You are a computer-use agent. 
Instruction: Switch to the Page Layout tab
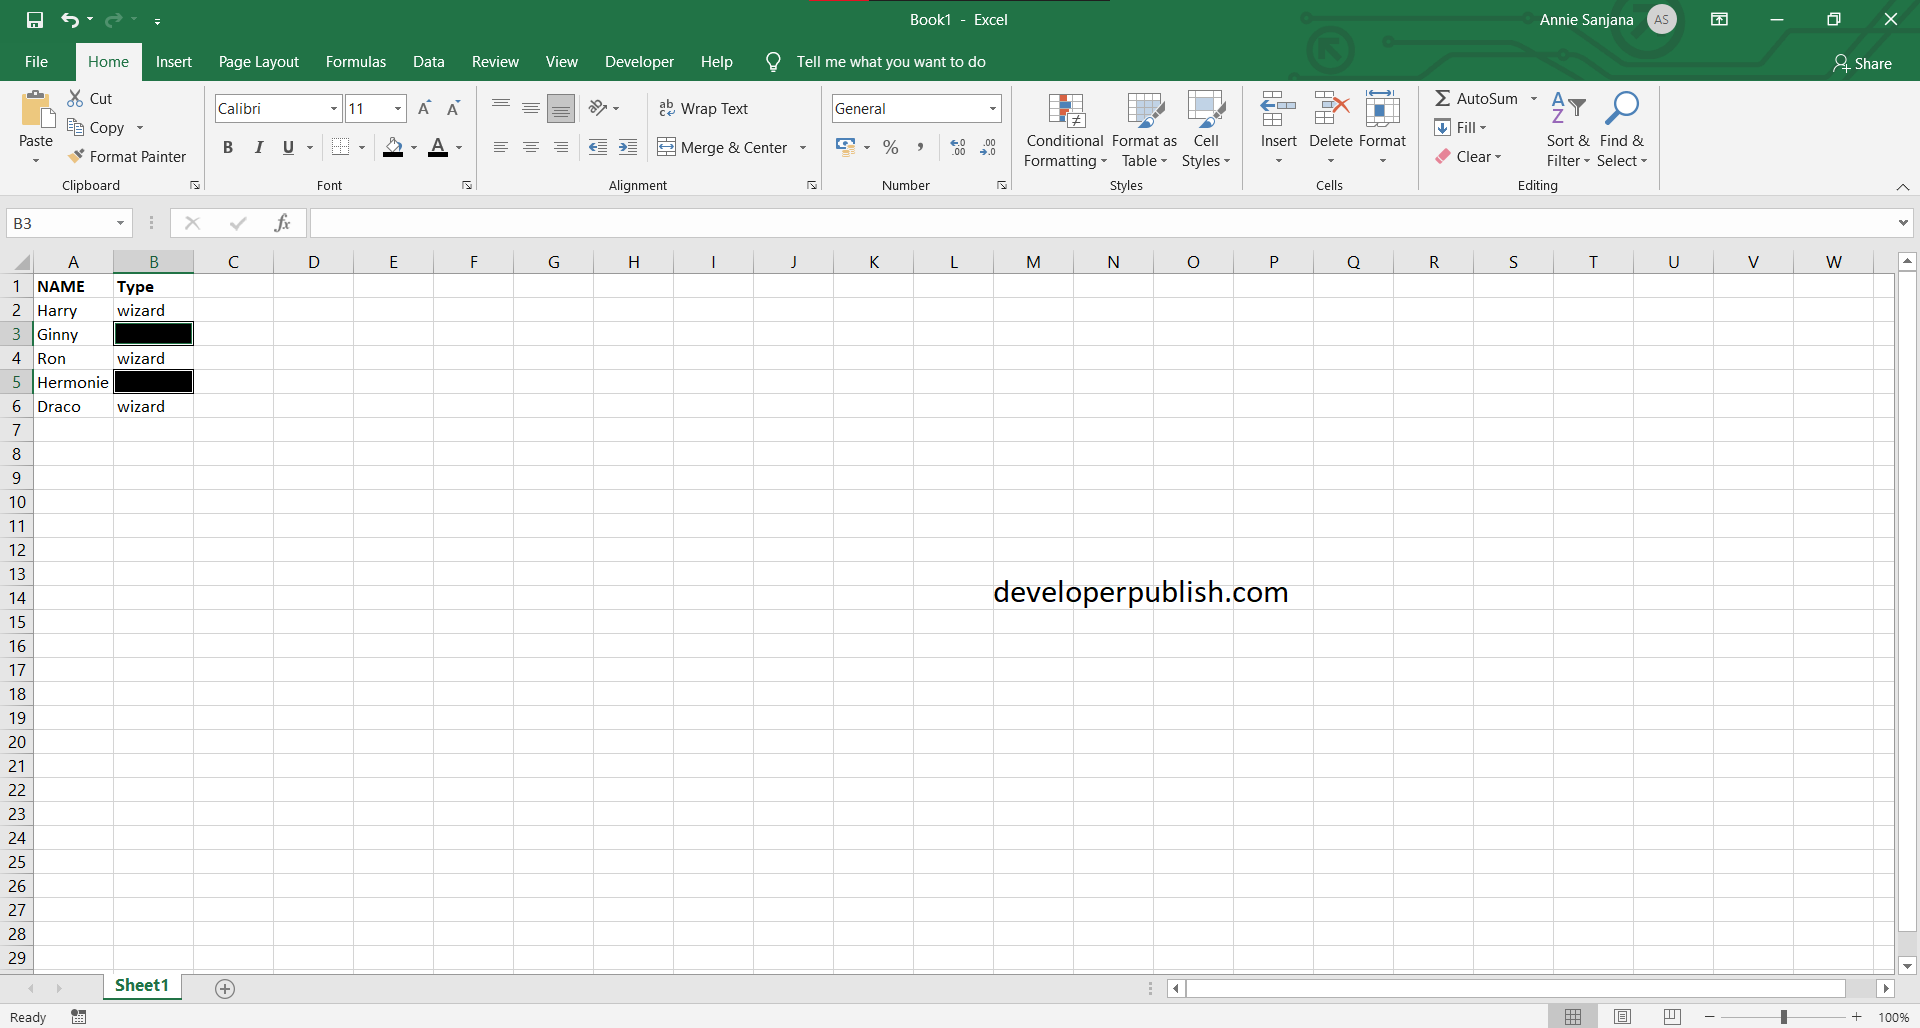(258, 62)
